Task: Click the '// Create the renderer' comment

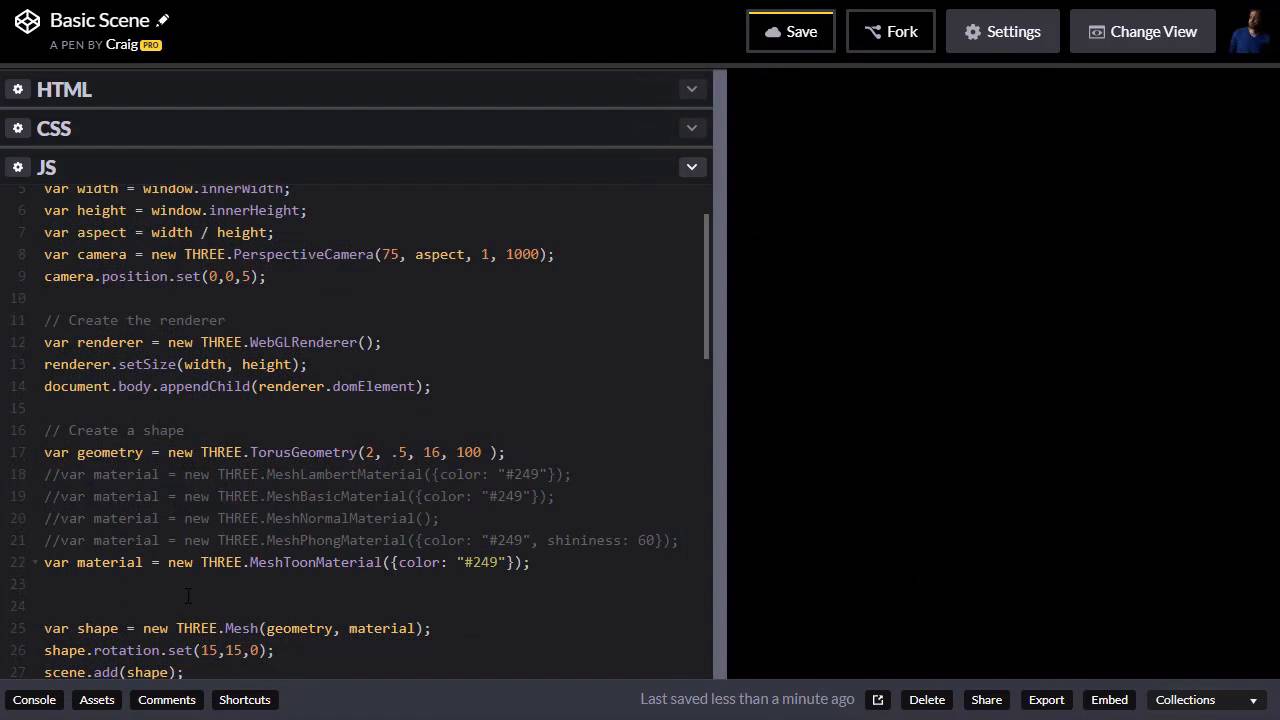Action: (134, 320)
